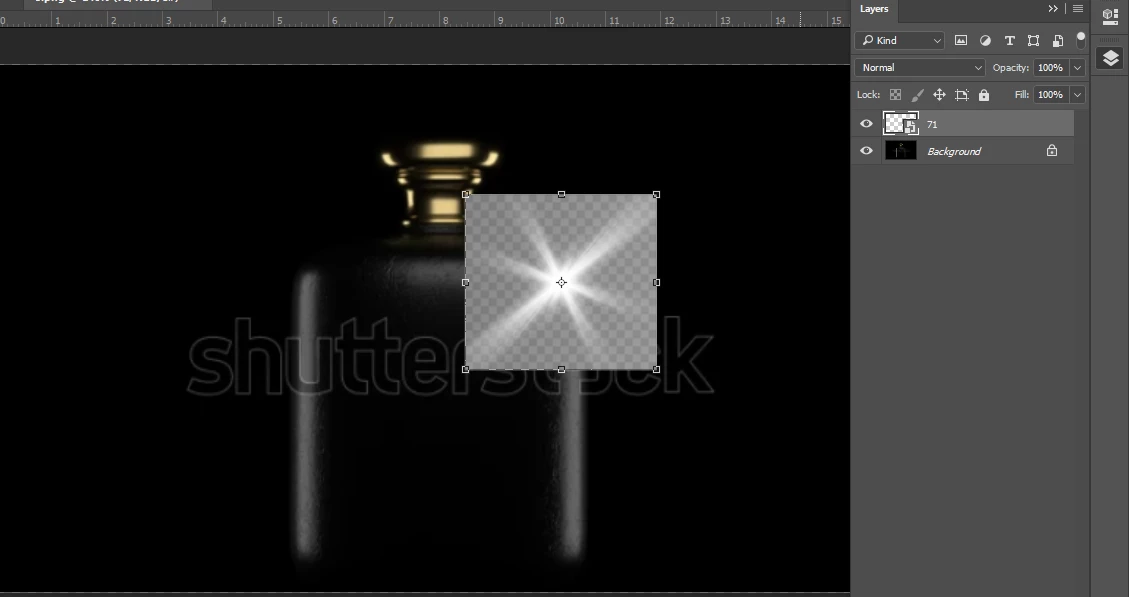
Task: Lock image pixels brush icon
Action: [917, 94]
